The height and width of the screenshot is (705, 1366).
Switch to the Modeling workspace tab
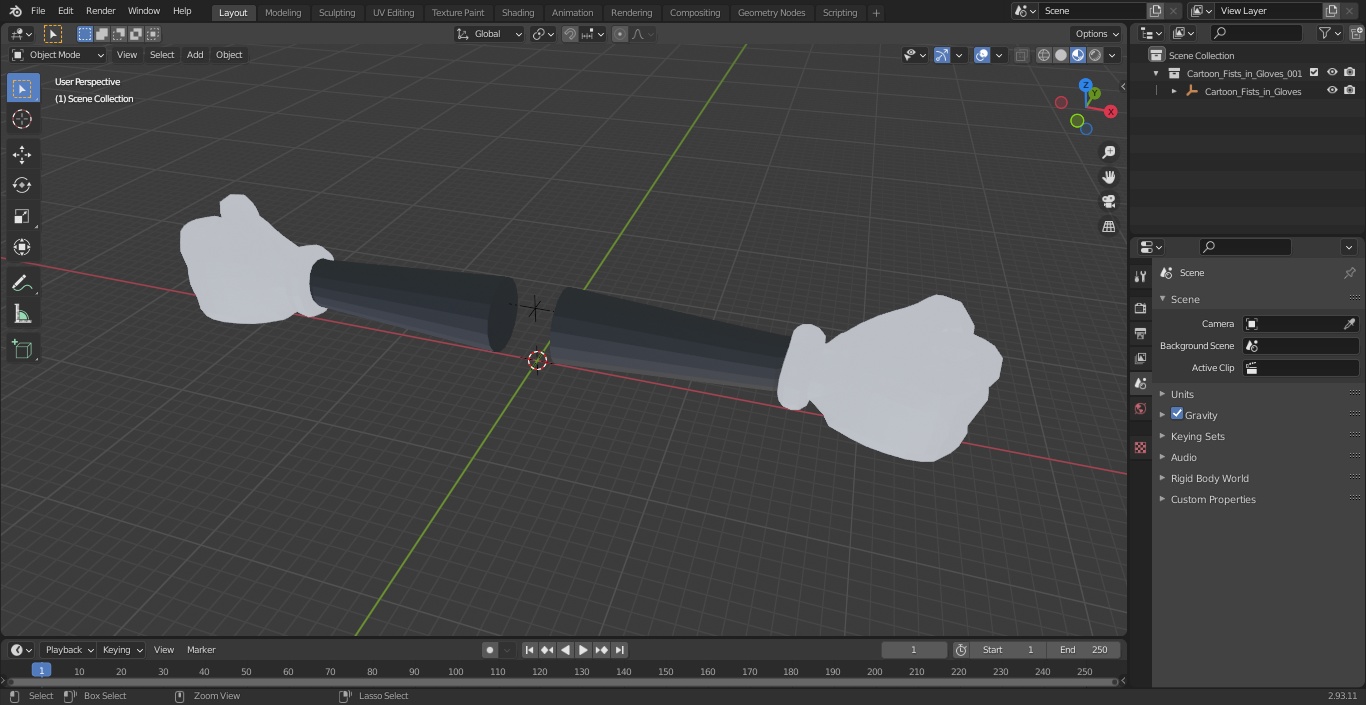pyautogui.click(x=283, y=12)
